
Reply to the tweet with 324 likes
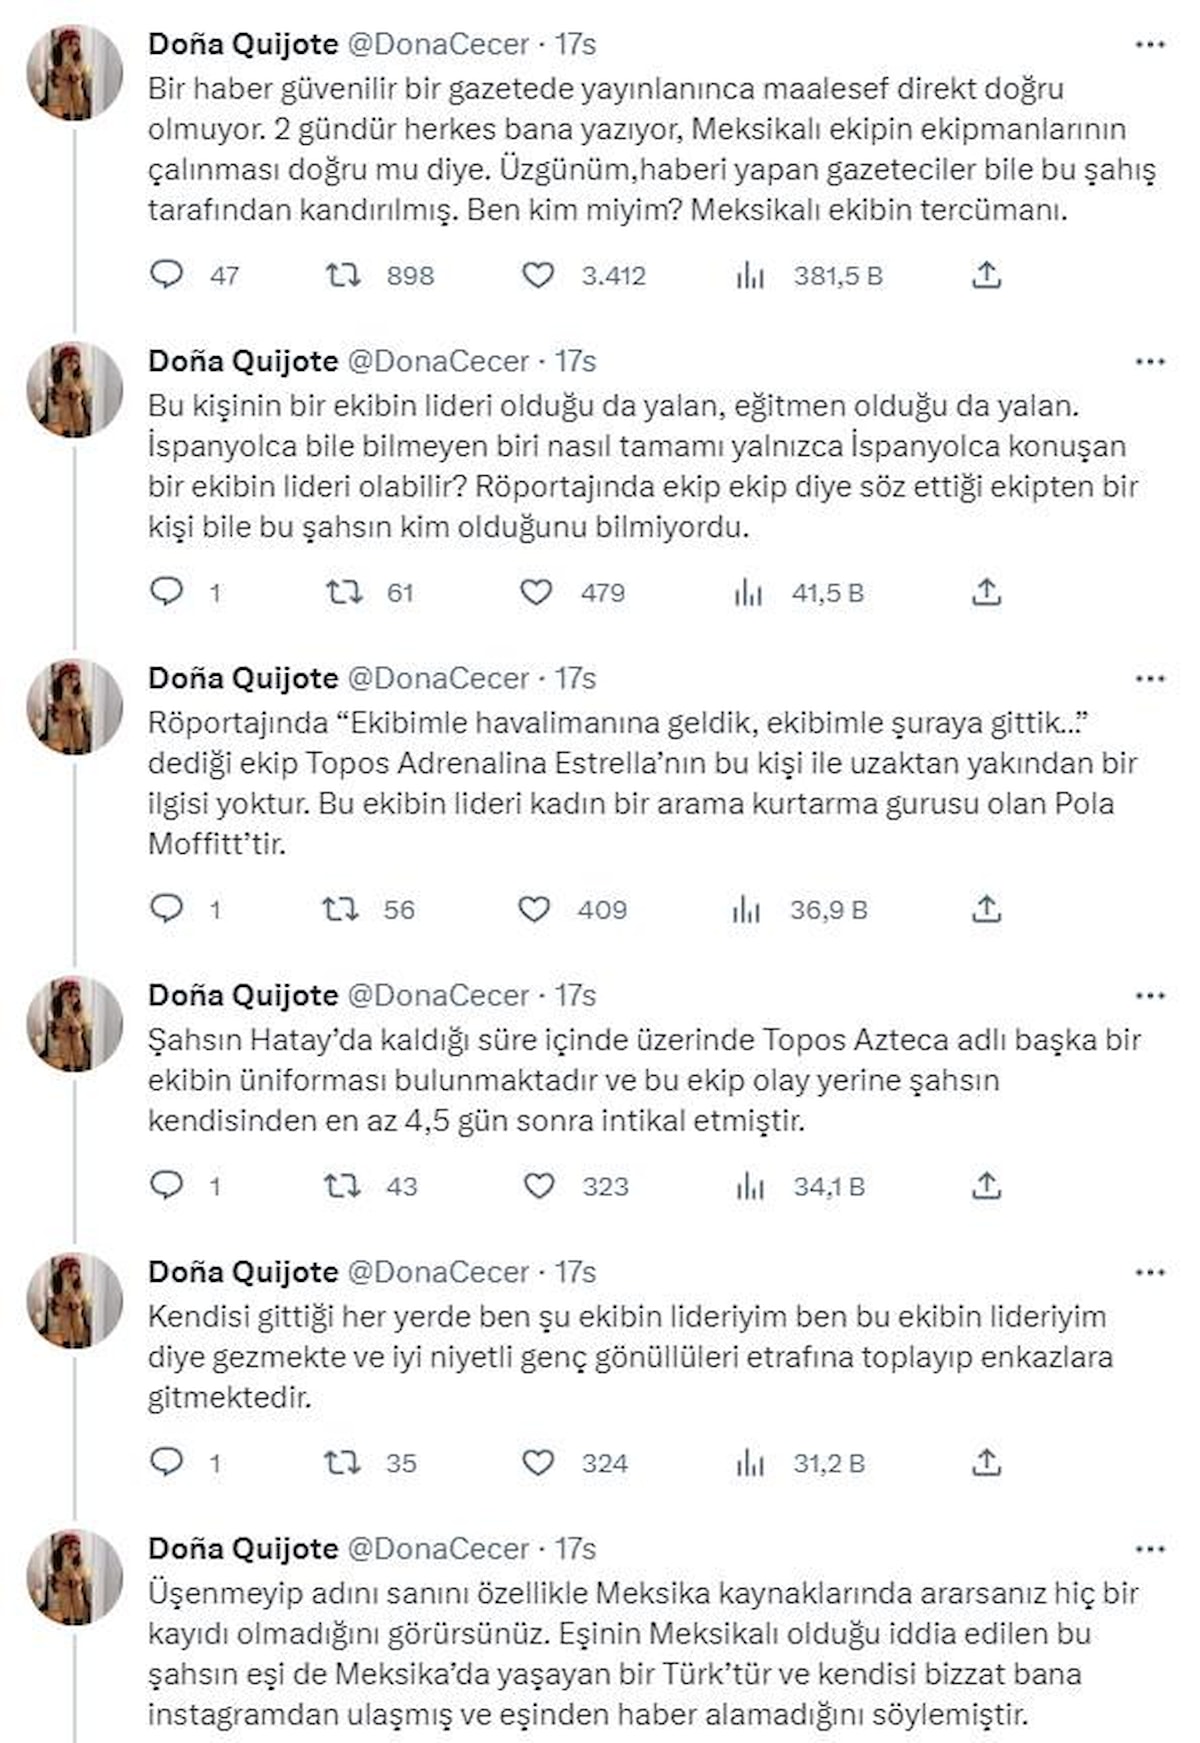166,1463
